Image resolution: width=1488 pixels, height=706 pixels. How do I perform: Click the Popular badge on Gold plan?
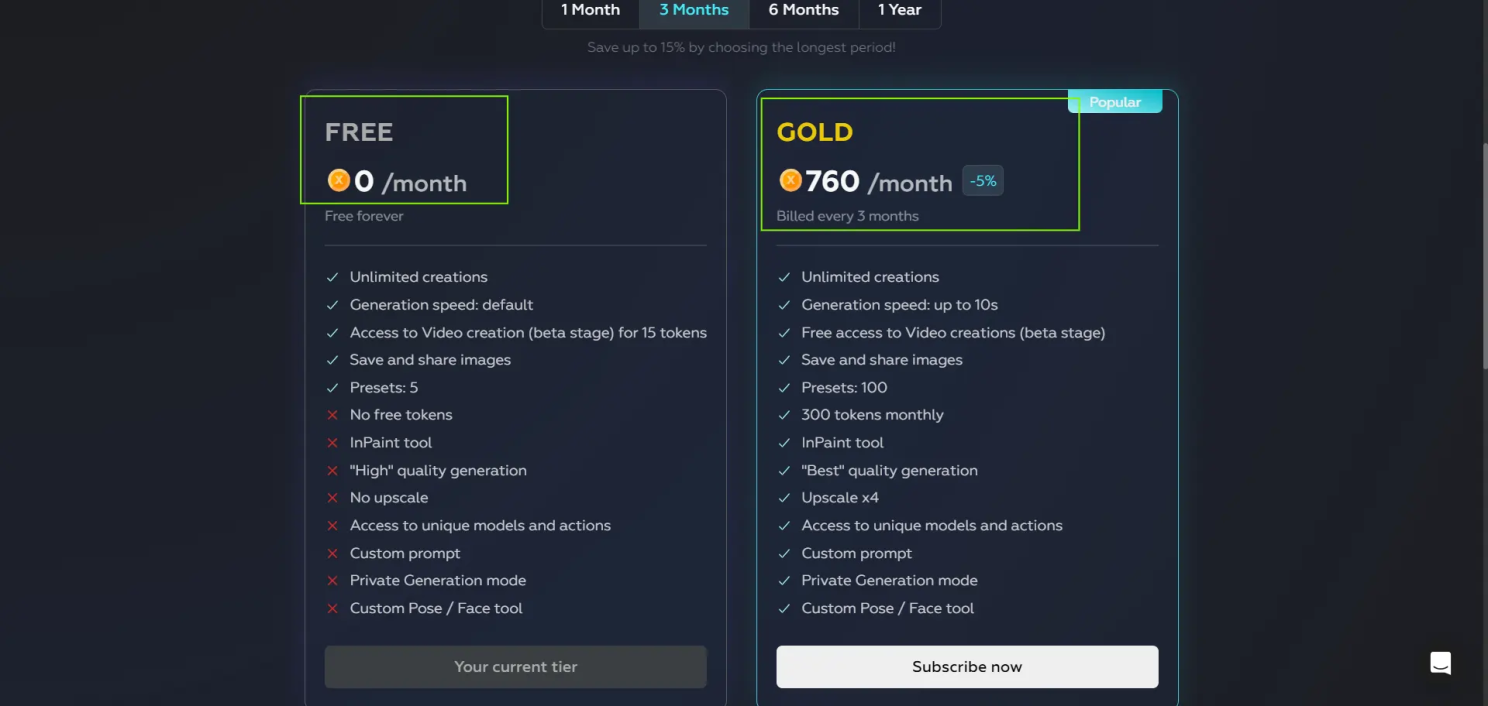tap(1115, 102)
